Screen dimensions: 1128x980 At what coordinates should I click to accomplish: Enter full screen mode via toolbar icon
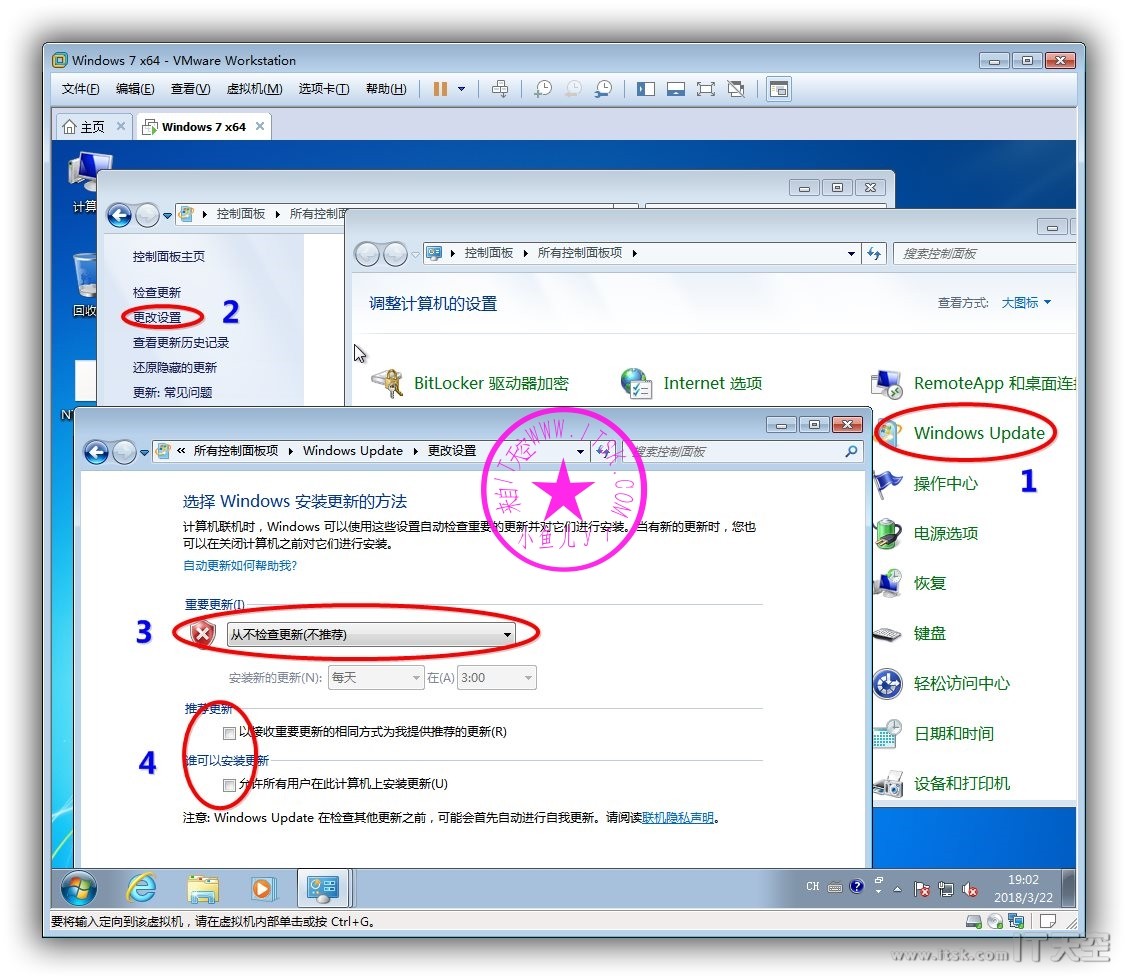pyautogui.click(x=705, y=89)
